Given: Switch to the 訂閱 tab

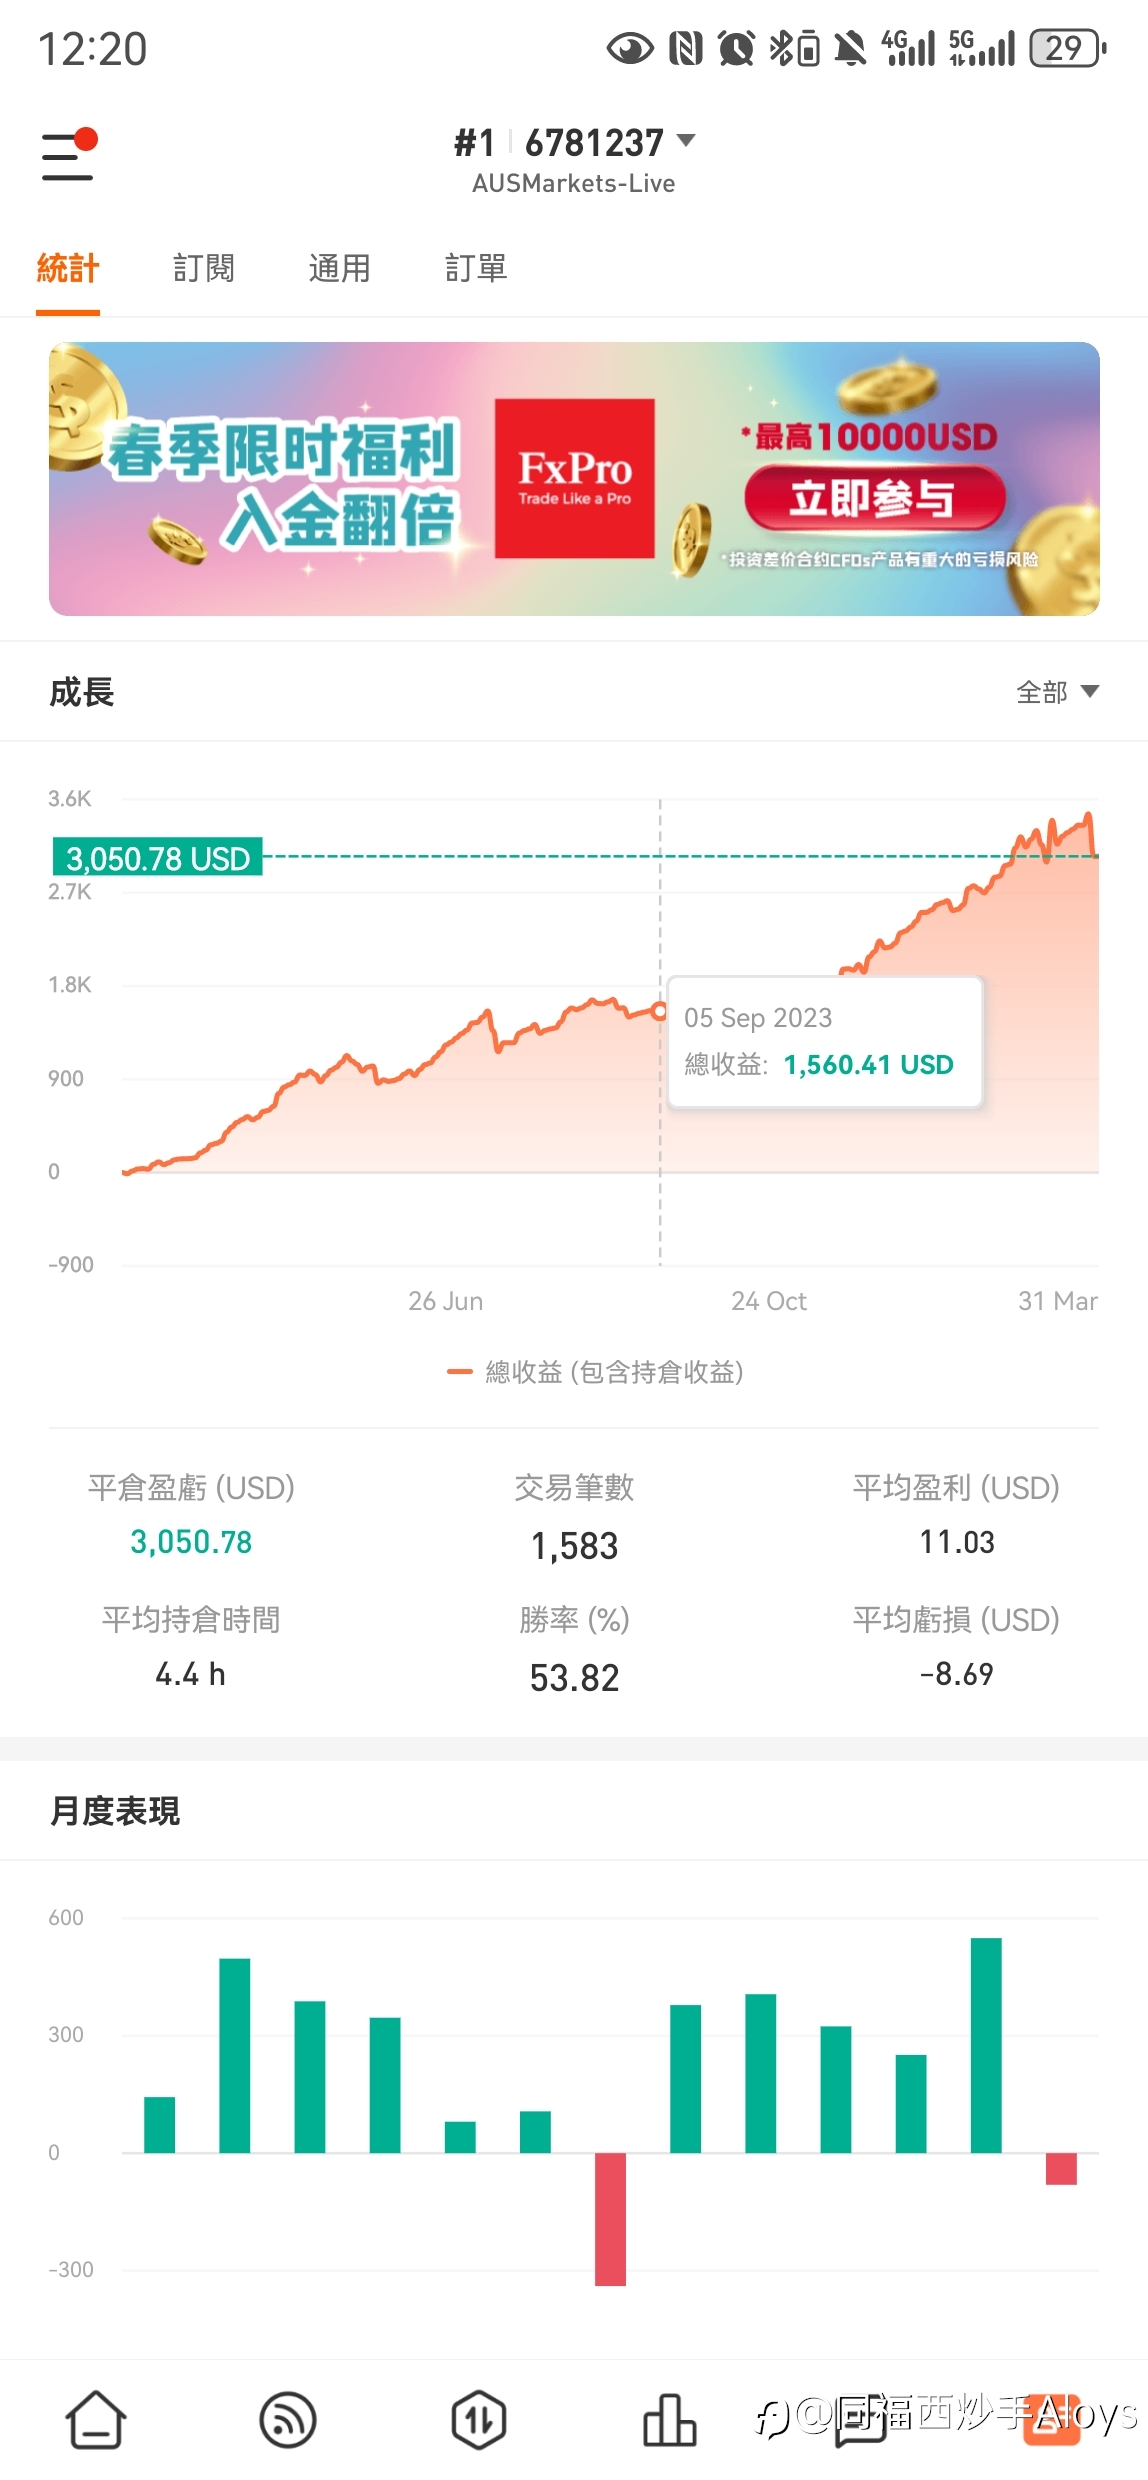Looking at the screenshot, I should click(x=204, y=268).
